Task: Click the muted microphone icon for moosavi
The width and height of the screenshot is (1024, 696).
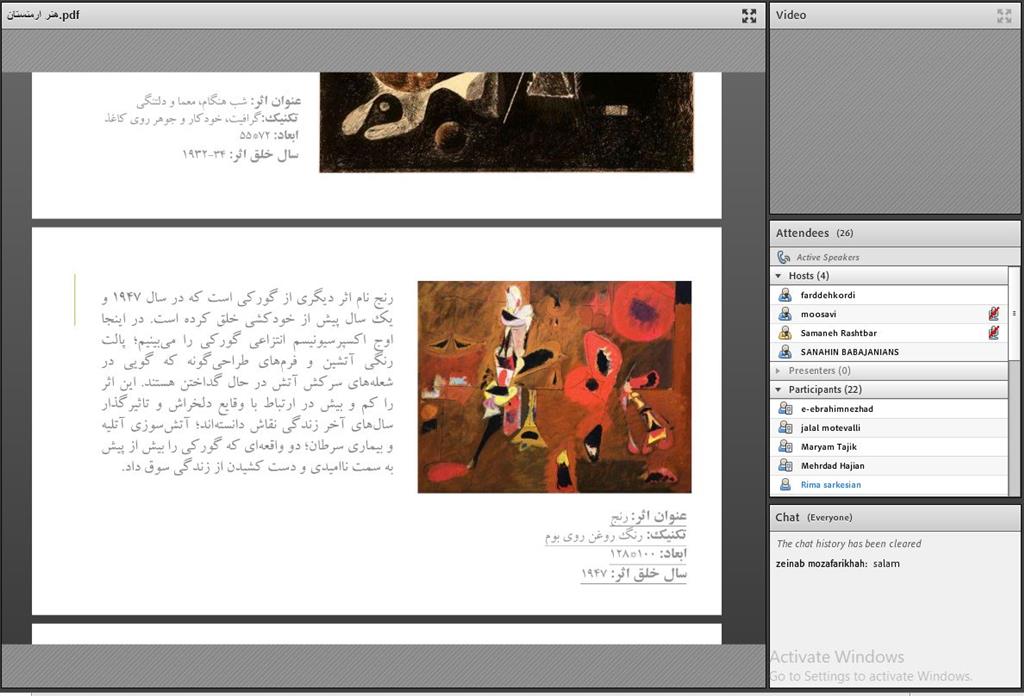Action: coord(993,314)
